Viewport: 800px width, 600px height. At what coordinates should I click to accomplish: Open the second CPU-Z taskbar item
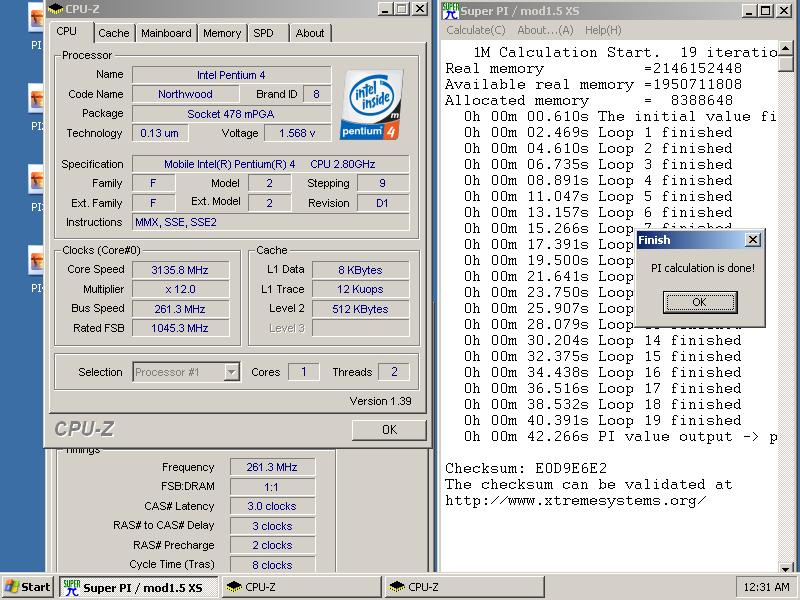pyautogui.click(x=464, y=587)
